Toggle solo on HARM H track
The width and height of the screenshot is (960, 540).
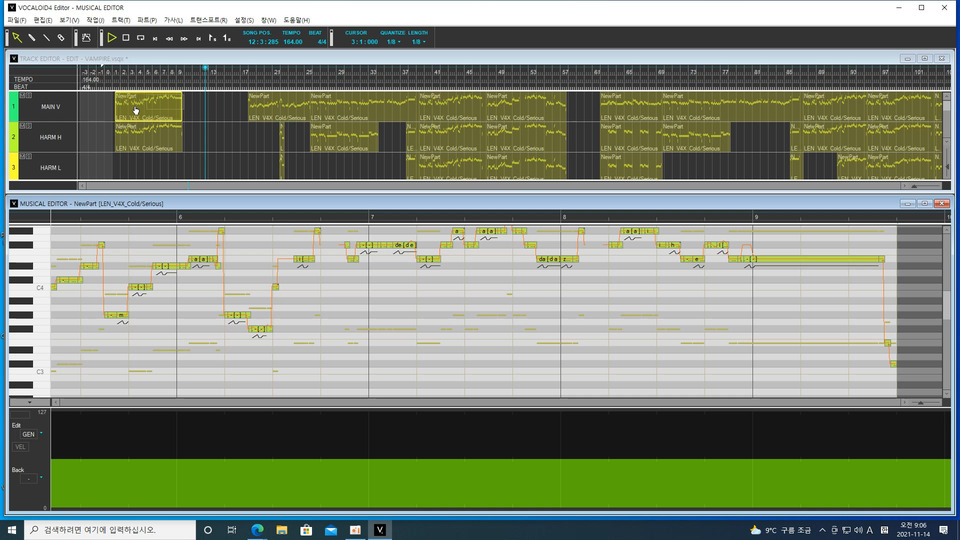click(x=29, y=126)
